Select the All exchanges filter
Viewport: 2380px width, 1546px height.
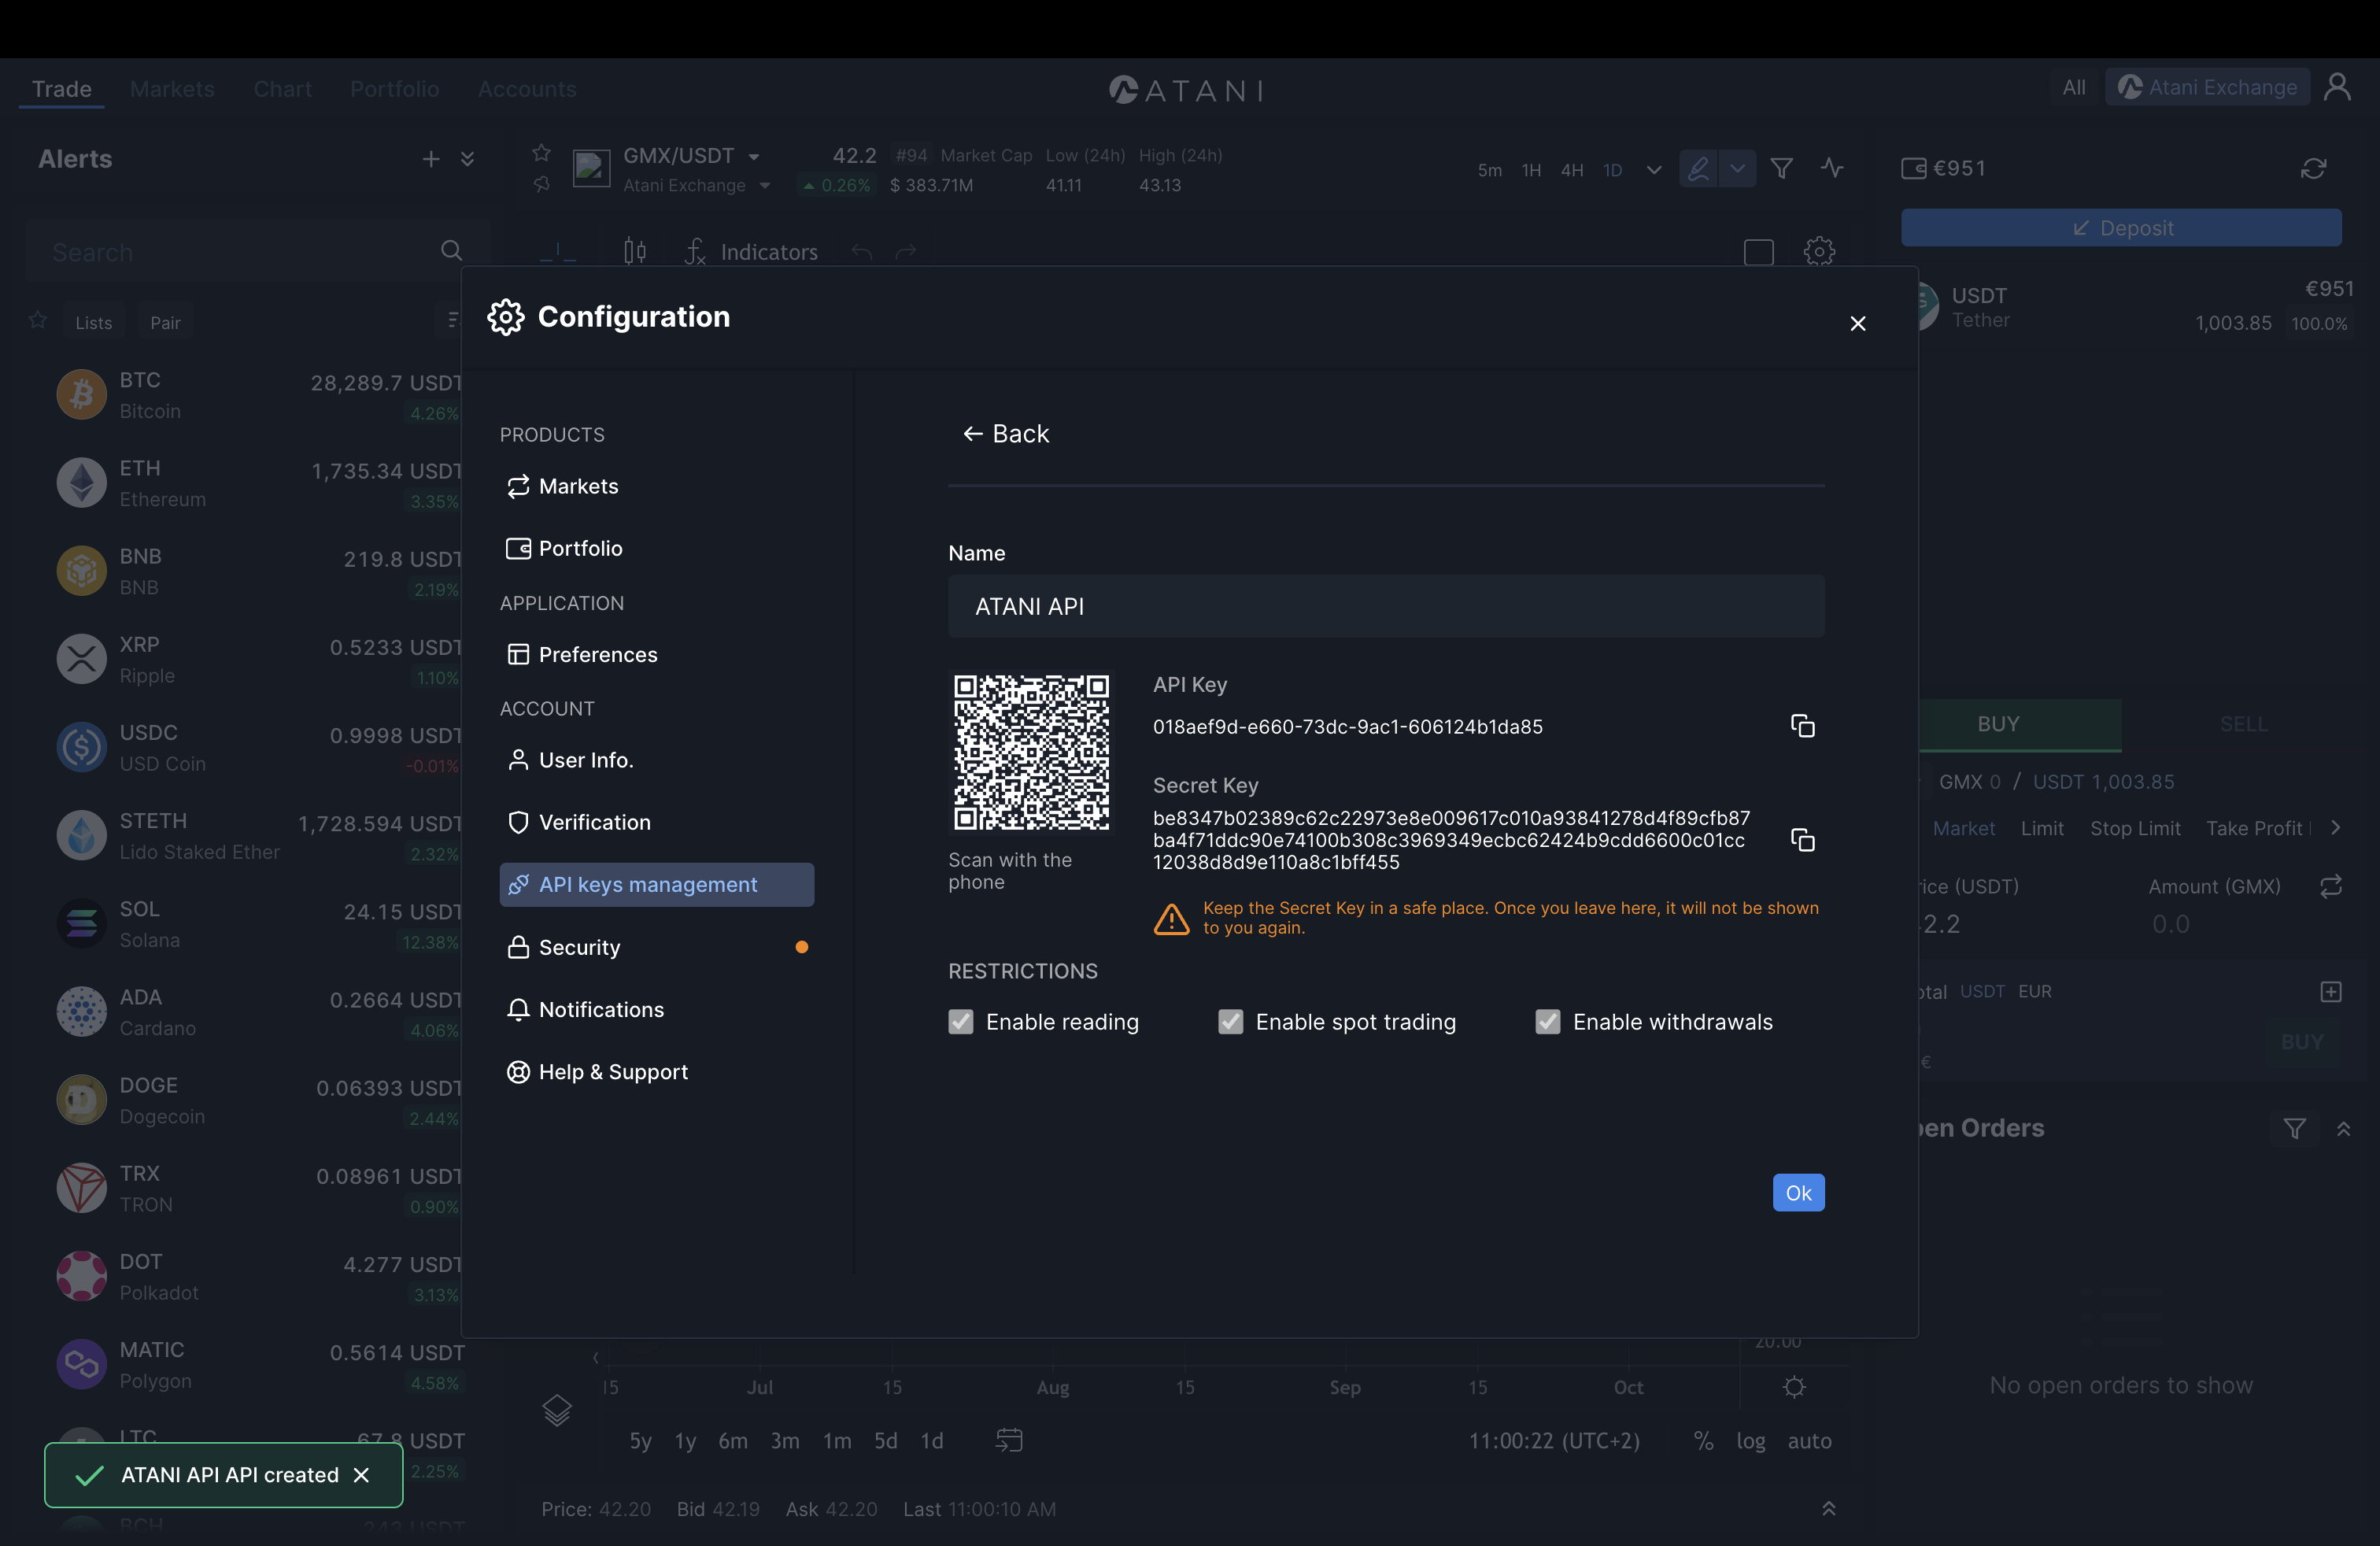click(2074, 87)
